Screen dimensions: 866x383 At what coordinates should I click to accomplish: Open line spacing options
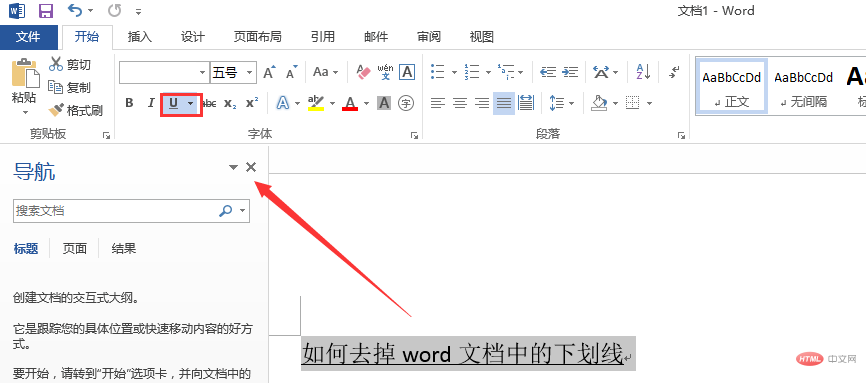[557, 103]
